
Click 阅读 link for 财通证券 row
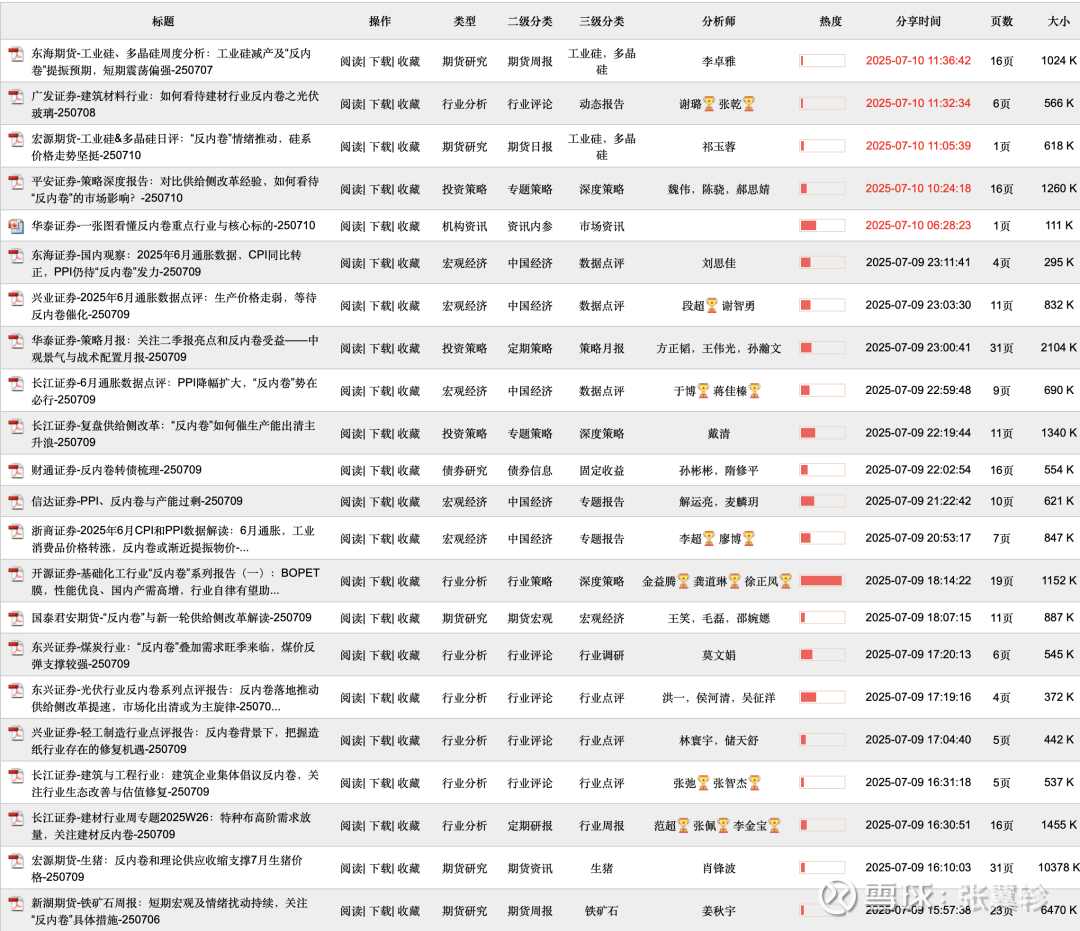[351, 470]
